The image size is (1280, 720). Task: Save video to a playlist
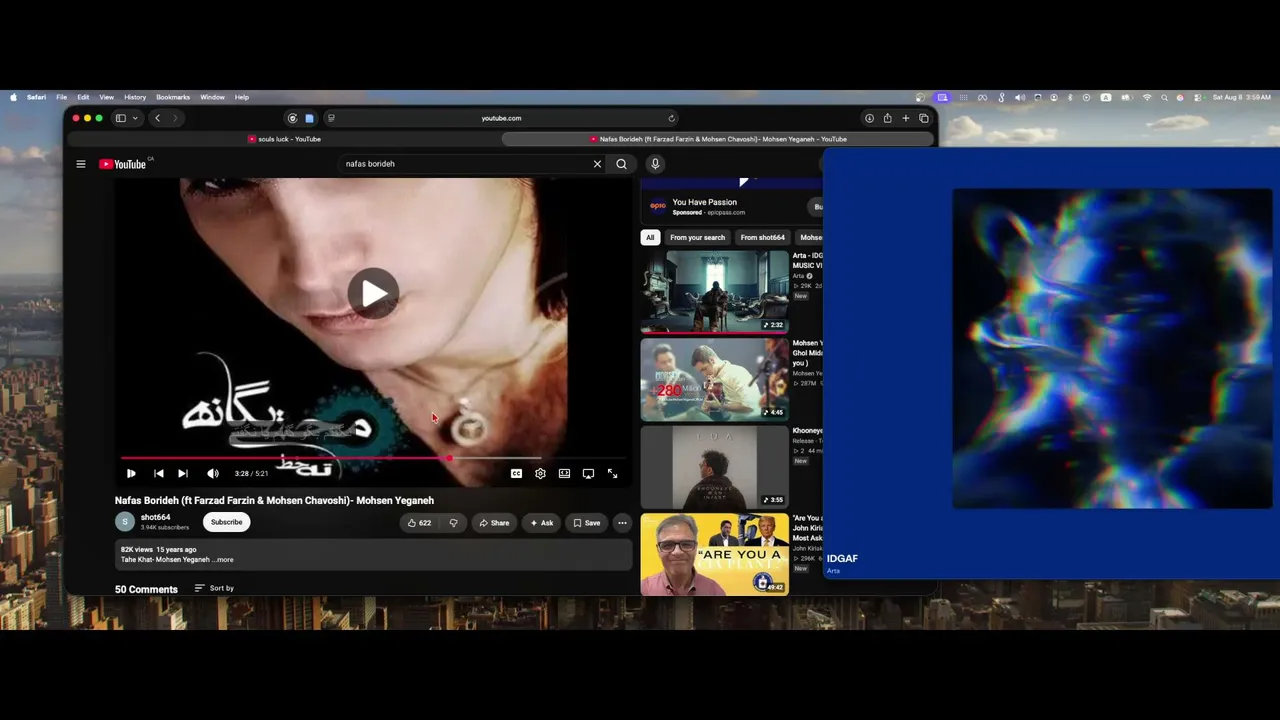click(x=587, y=523)
